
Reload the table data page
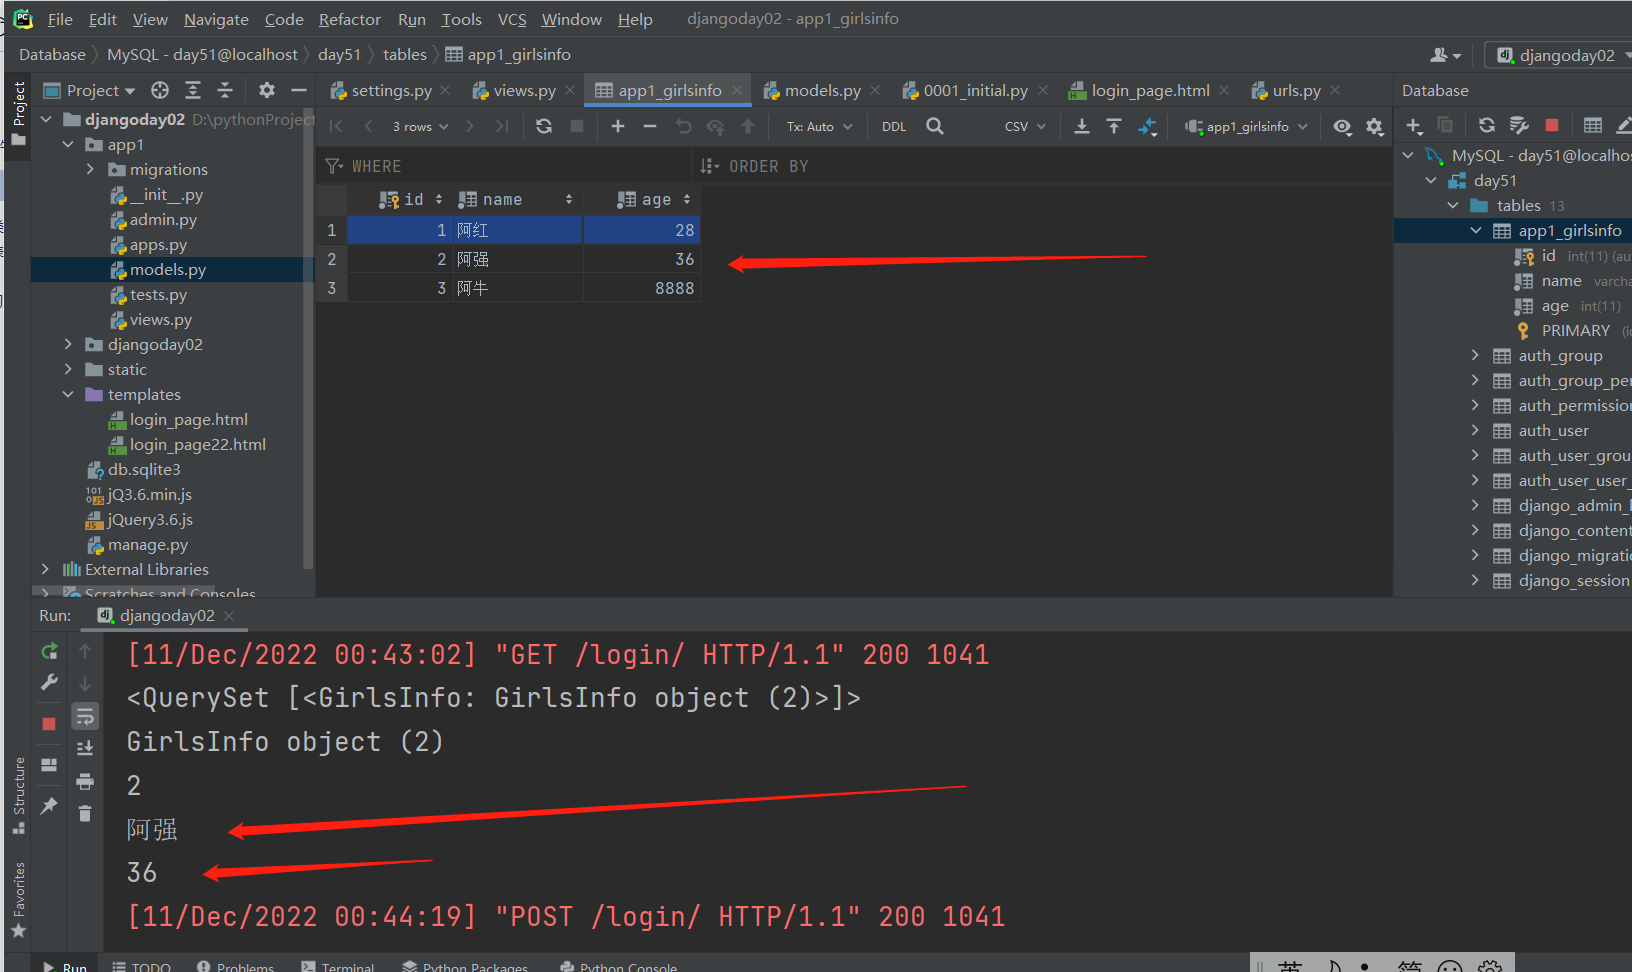pyautogui.click(x=544, y=126)
